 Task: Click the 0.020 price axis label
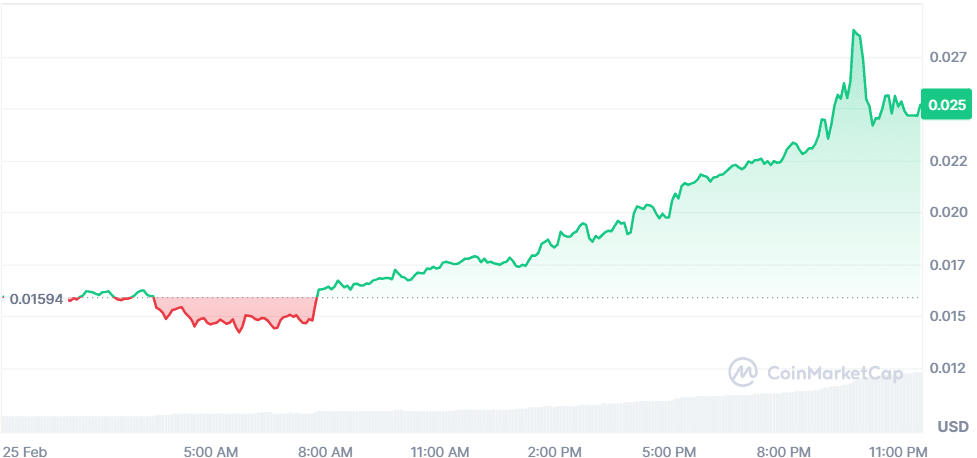coord(947,213)
